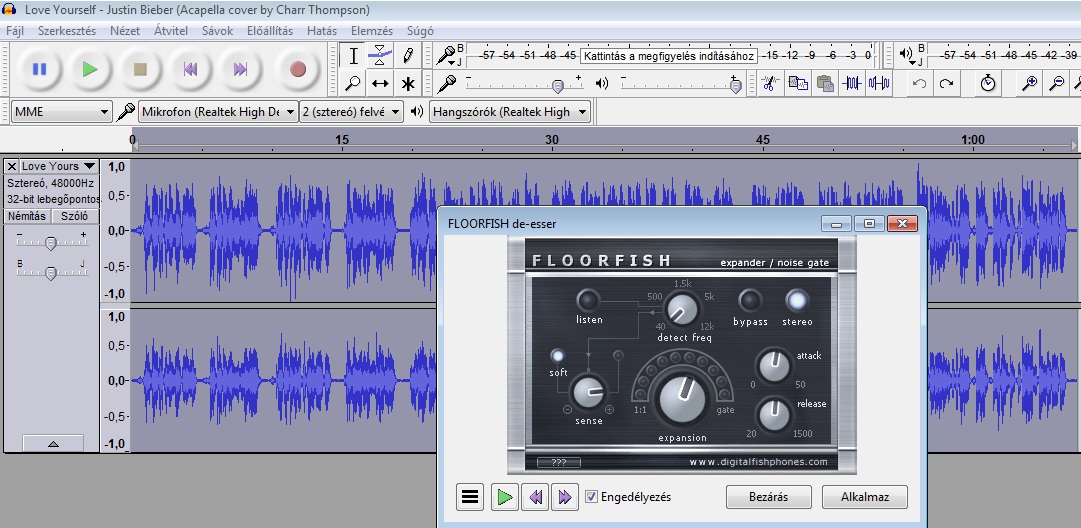
Task: Click the Alkalmaz button
Action: (865, 496)
